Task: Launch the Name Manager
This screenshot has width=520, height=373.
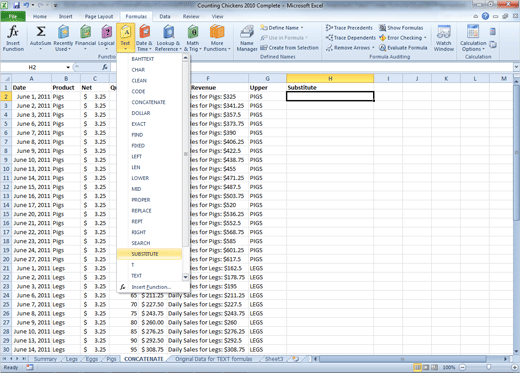Action: tap(247, 38)
